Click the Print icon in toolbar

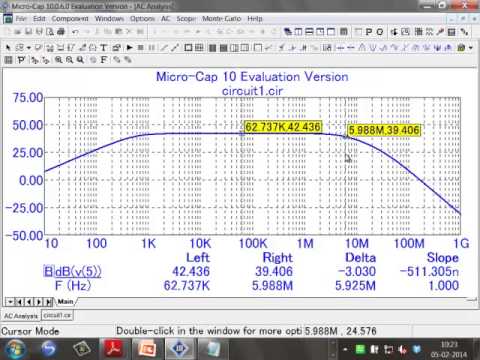pos(61,32)
